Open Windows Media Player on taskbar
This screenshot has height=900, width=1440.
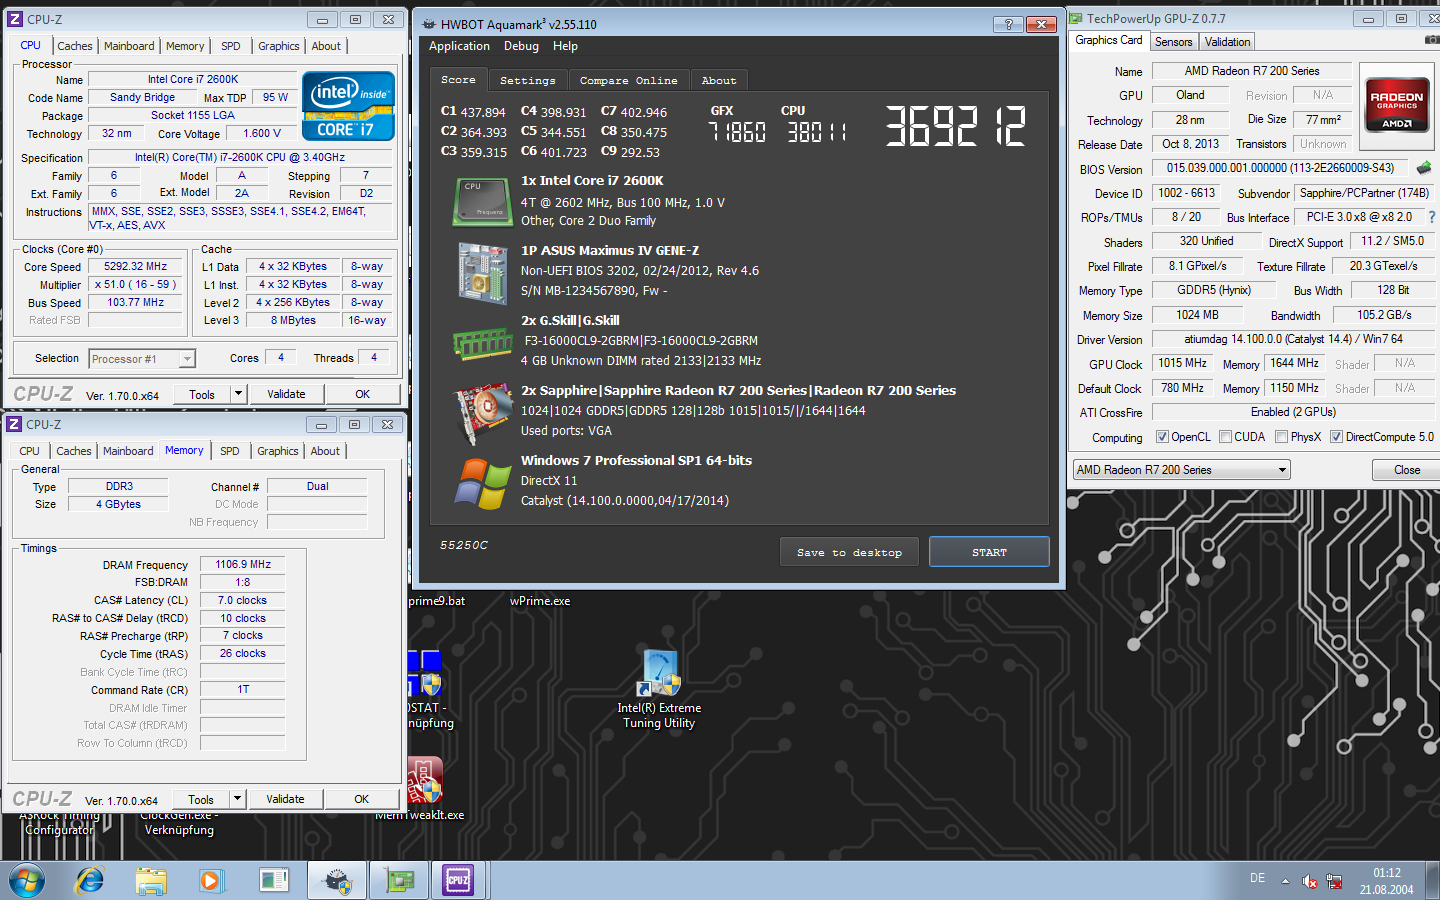click(210, 881)
